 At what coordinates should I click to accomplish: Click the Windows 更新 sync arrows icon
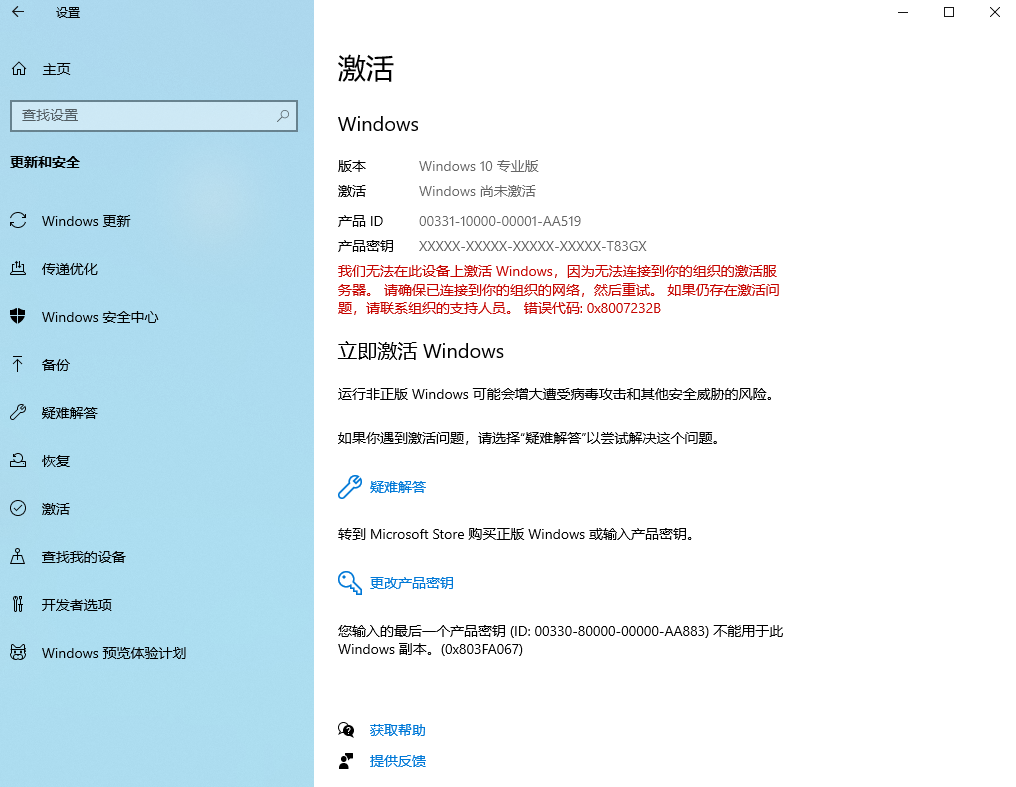[x=18, y=221]
